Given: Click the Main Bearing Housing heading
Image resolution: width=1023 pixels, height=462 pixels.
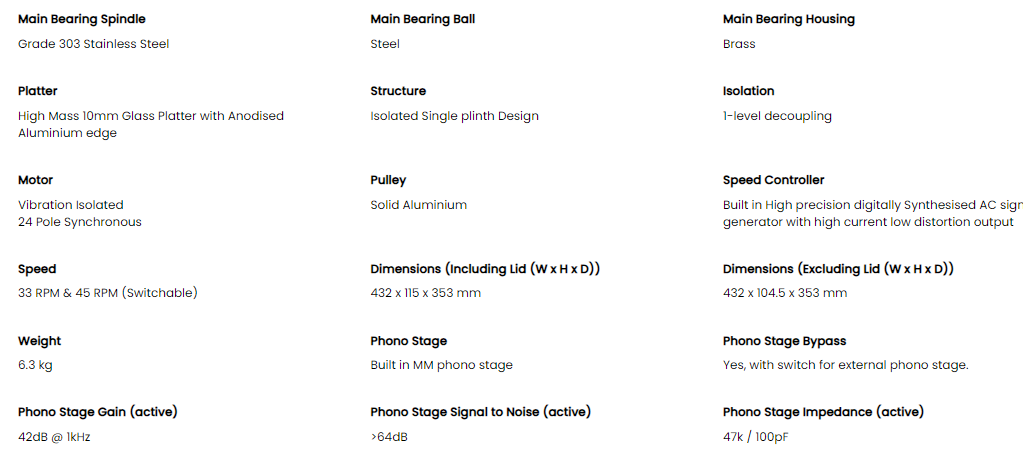Looking at the screenshot, I should point(789,20).
